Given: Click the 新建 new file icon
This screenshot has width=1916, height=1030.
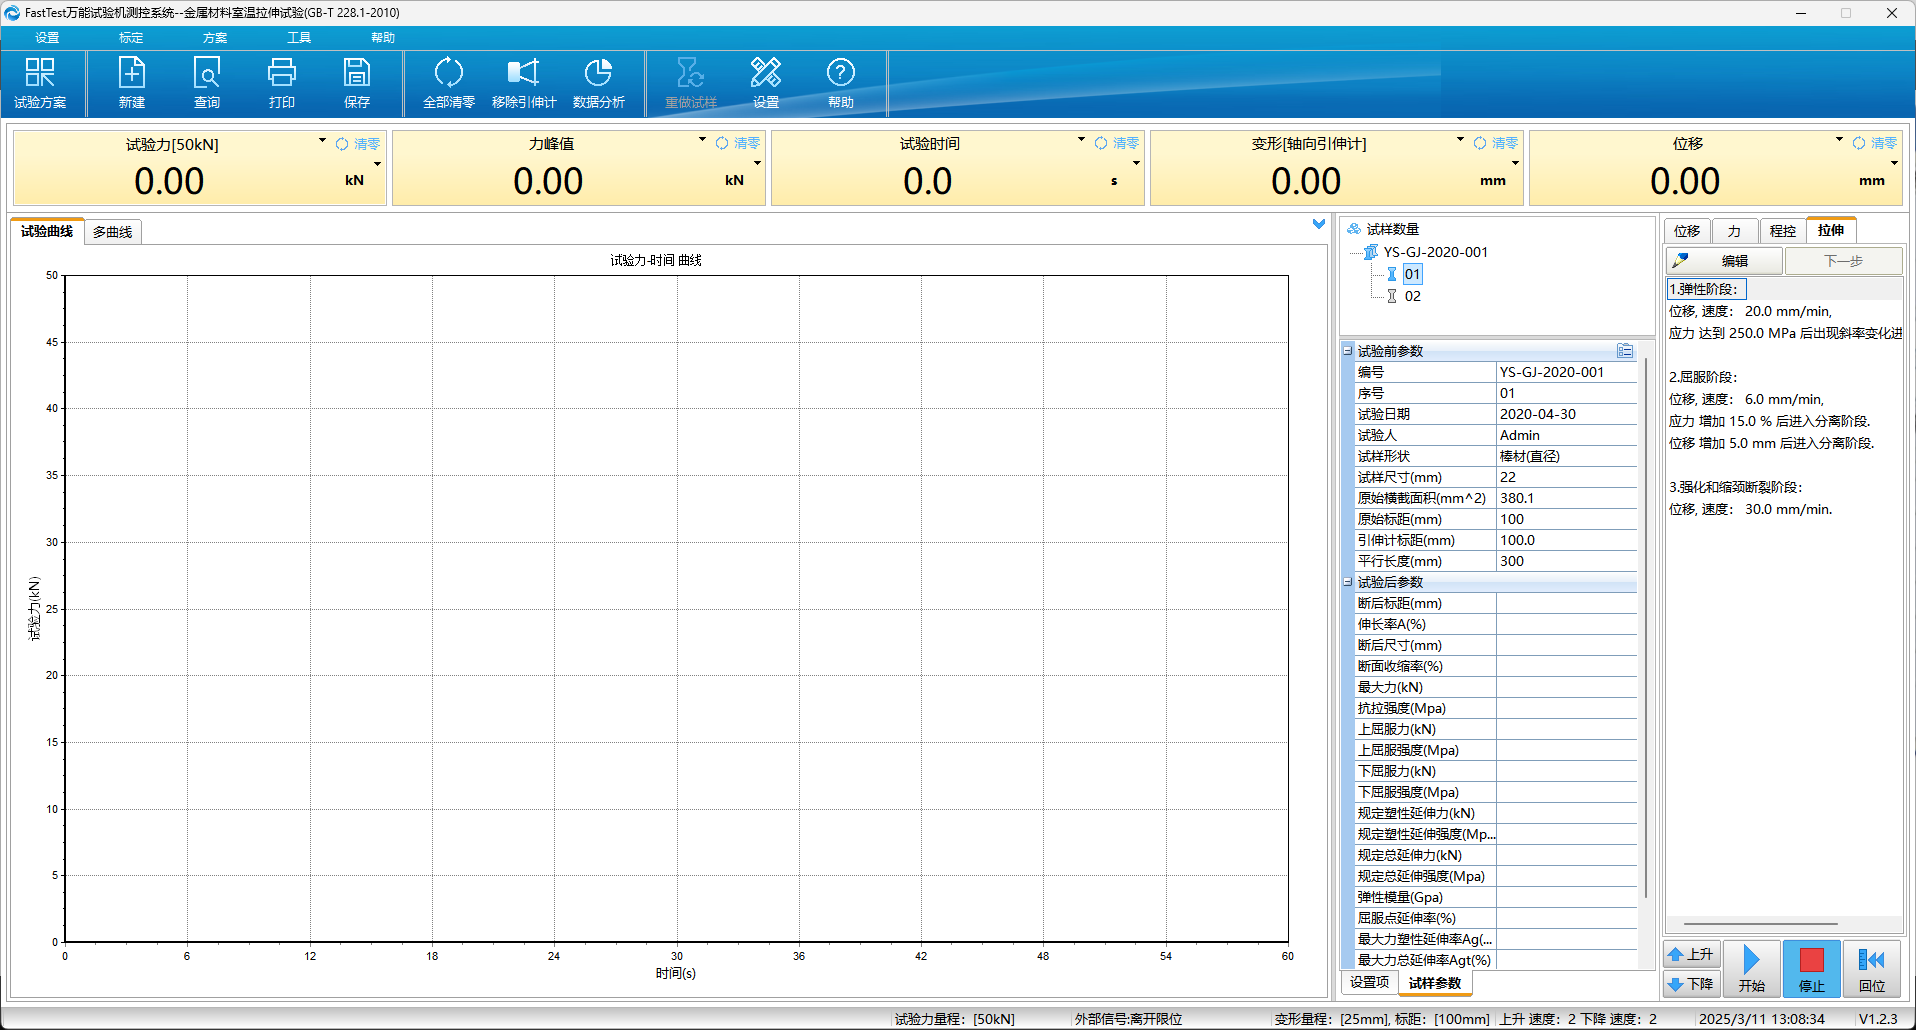Looking at the screenshot, I should [x=132, y=82].
